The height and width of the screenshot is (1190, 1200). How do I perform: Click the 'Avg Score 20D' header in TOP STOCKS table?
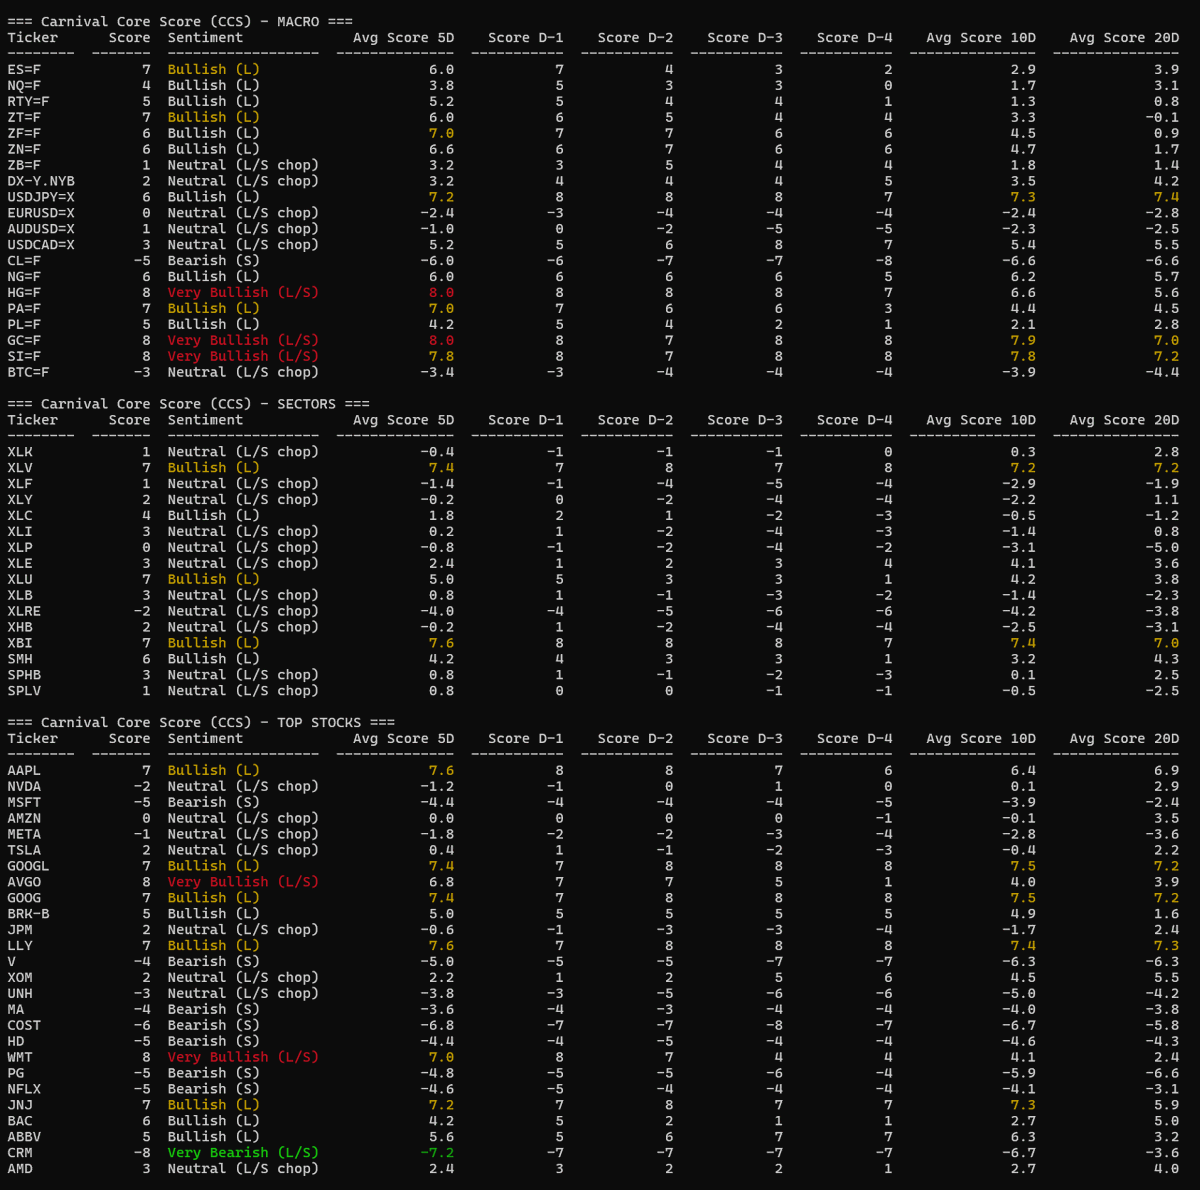tap(1124, 738)
